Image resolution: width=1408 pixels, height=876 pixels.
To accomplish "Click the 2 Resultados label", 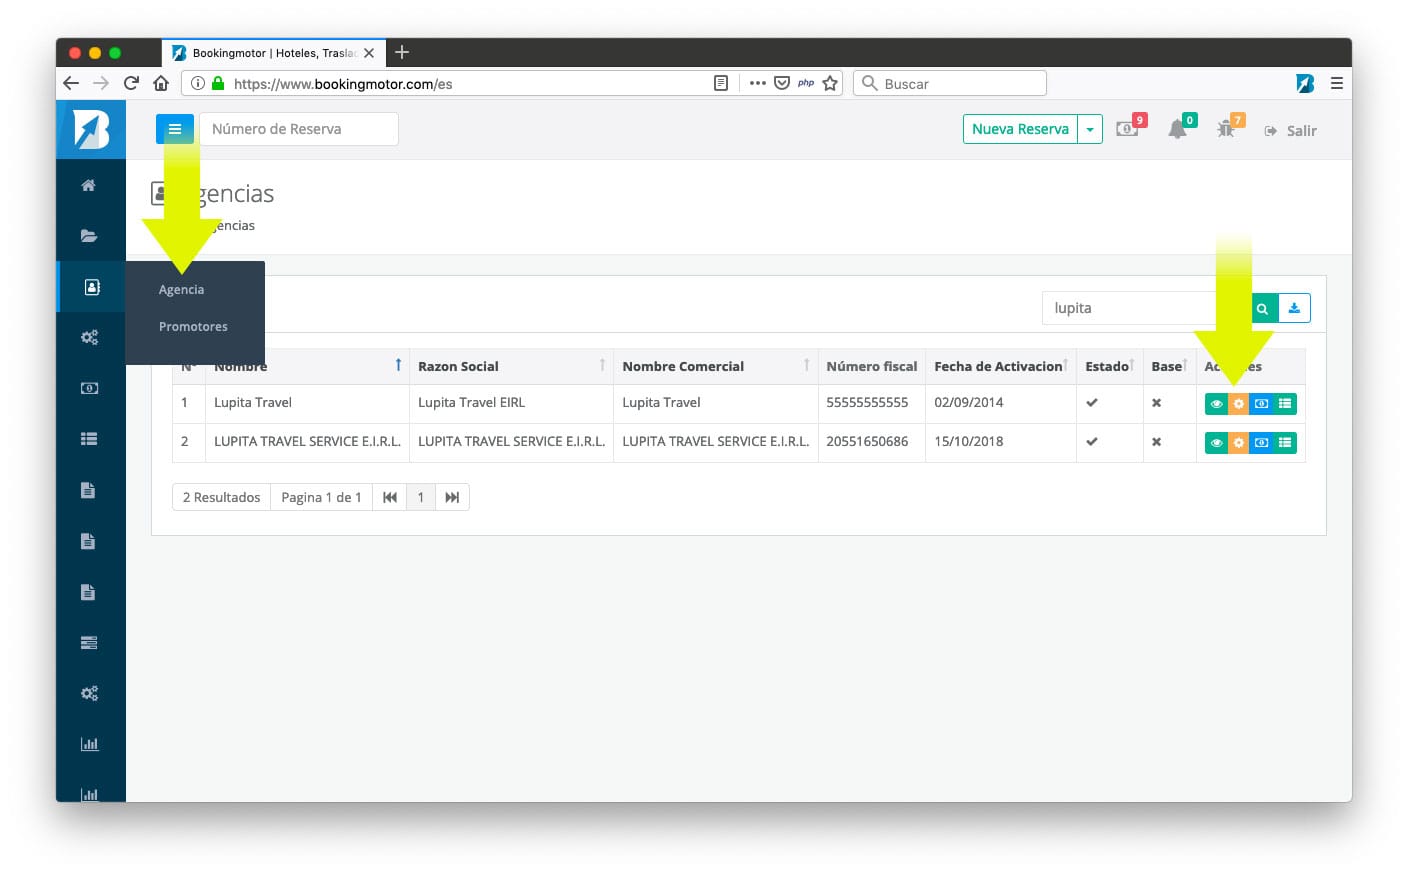I will tap(221, 497).
